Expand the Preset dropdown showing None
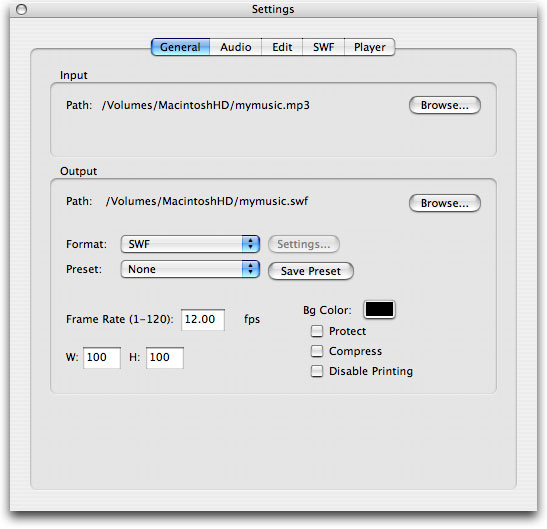Viewport: 547px width, 529px height. point(190,269)
